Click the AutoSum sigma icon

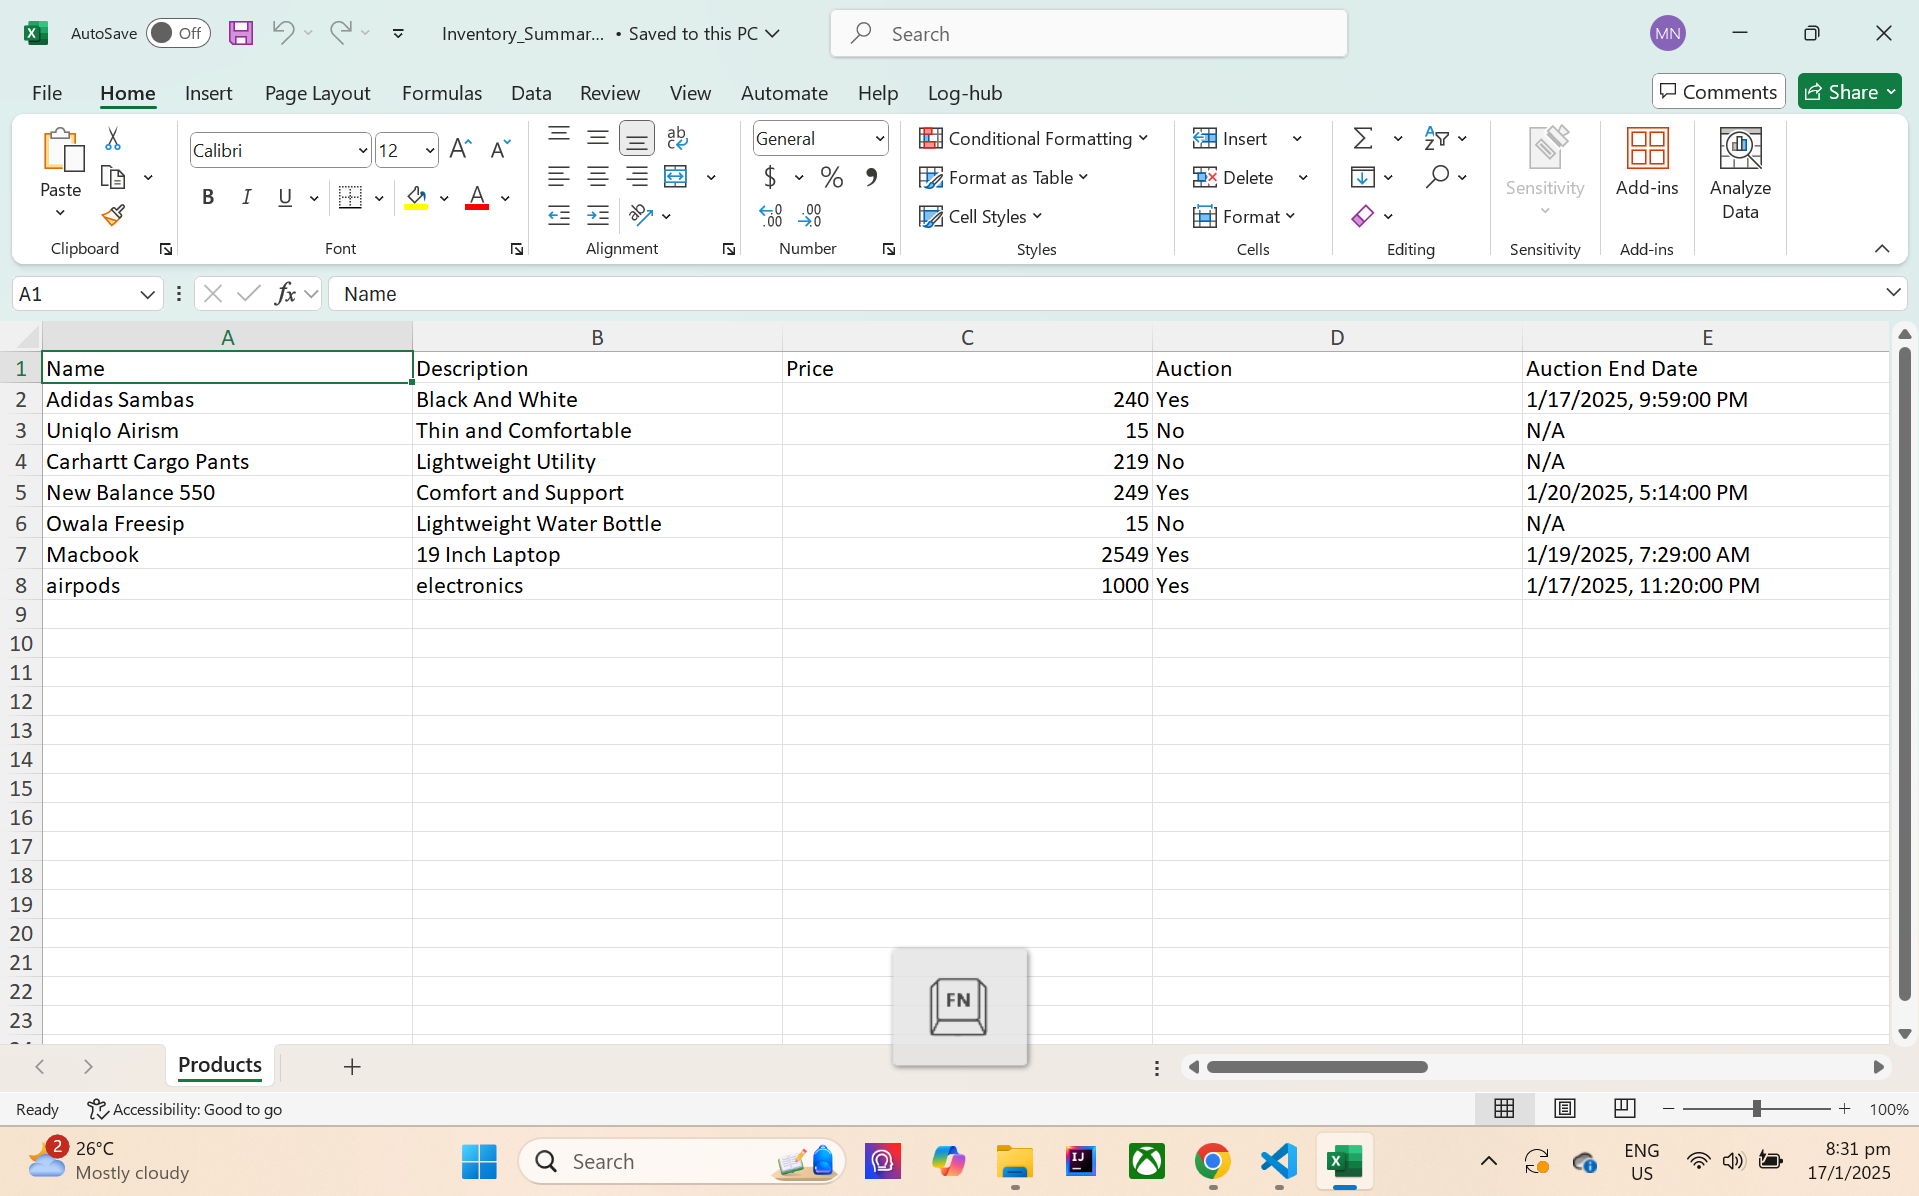[1362, 138]
